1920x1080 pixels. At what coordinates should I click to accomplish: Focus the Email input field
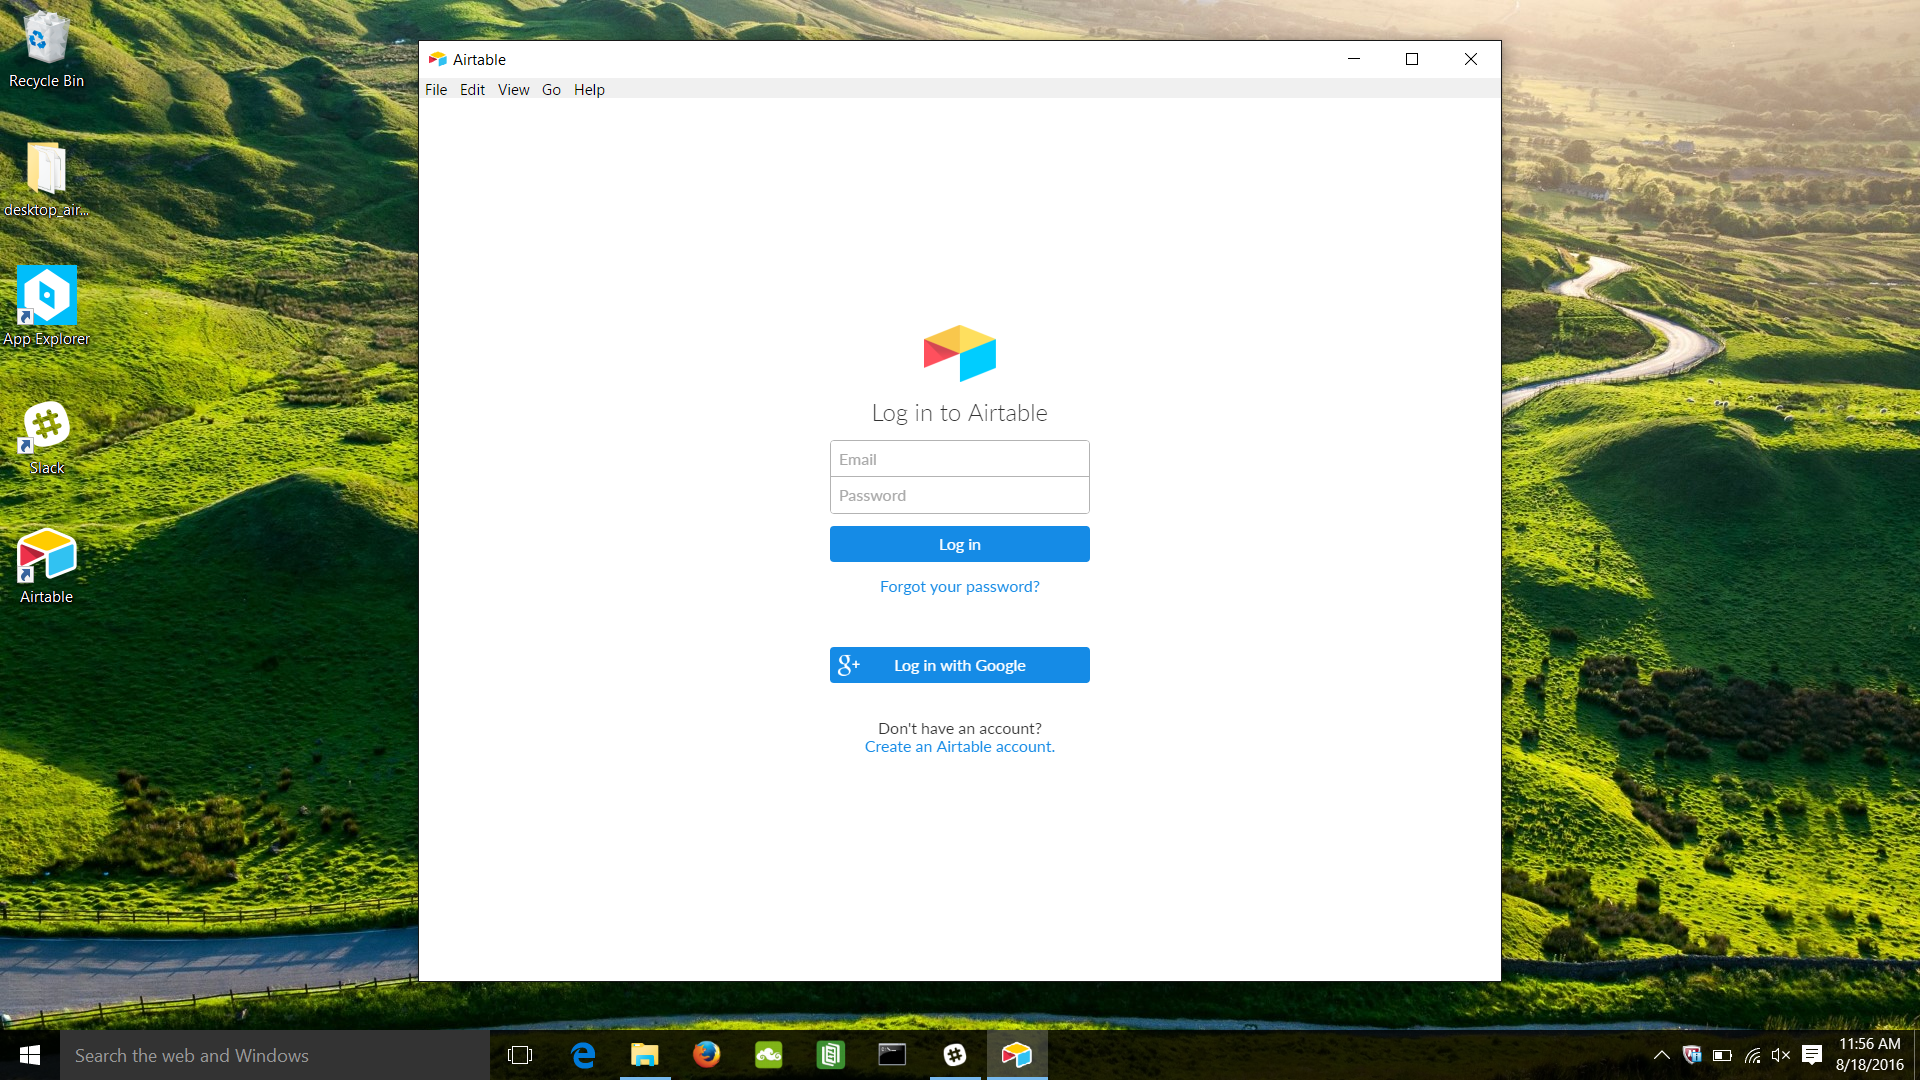959,459
